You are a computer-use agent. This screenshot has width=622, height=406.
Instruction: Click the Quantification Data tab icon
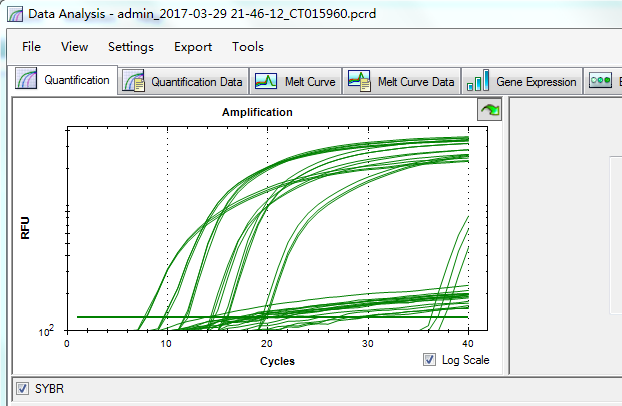pyautogui.click(x=133, y=81)
